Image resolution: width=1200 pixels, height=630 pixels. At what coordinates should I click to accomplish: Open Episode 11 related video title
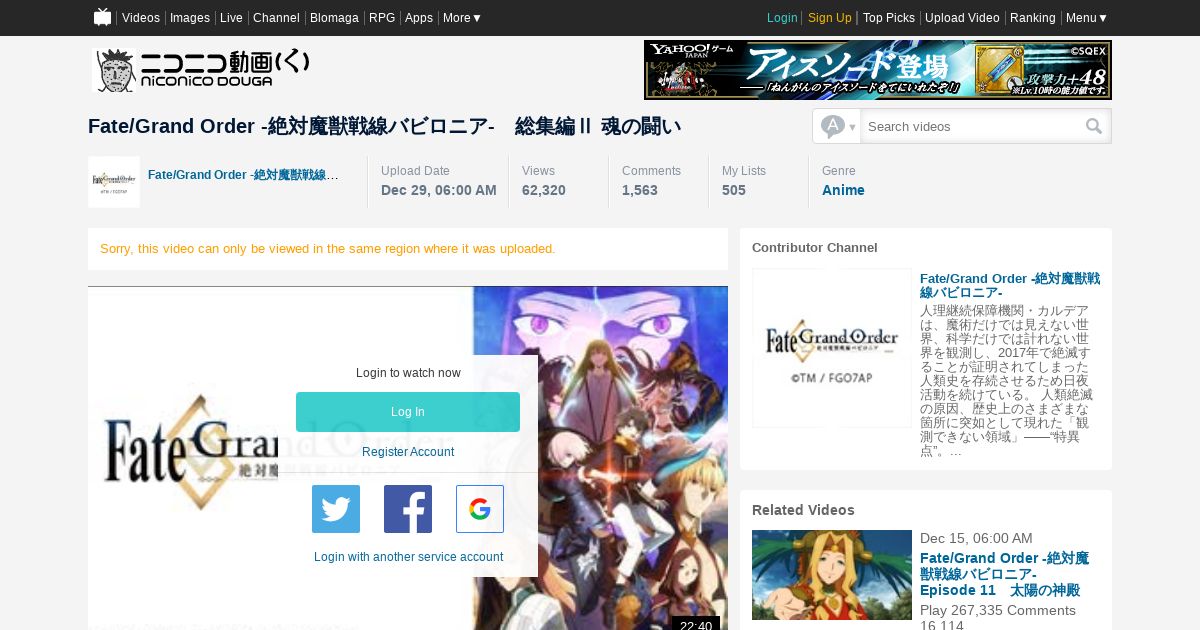click(x=1004, y=574)
